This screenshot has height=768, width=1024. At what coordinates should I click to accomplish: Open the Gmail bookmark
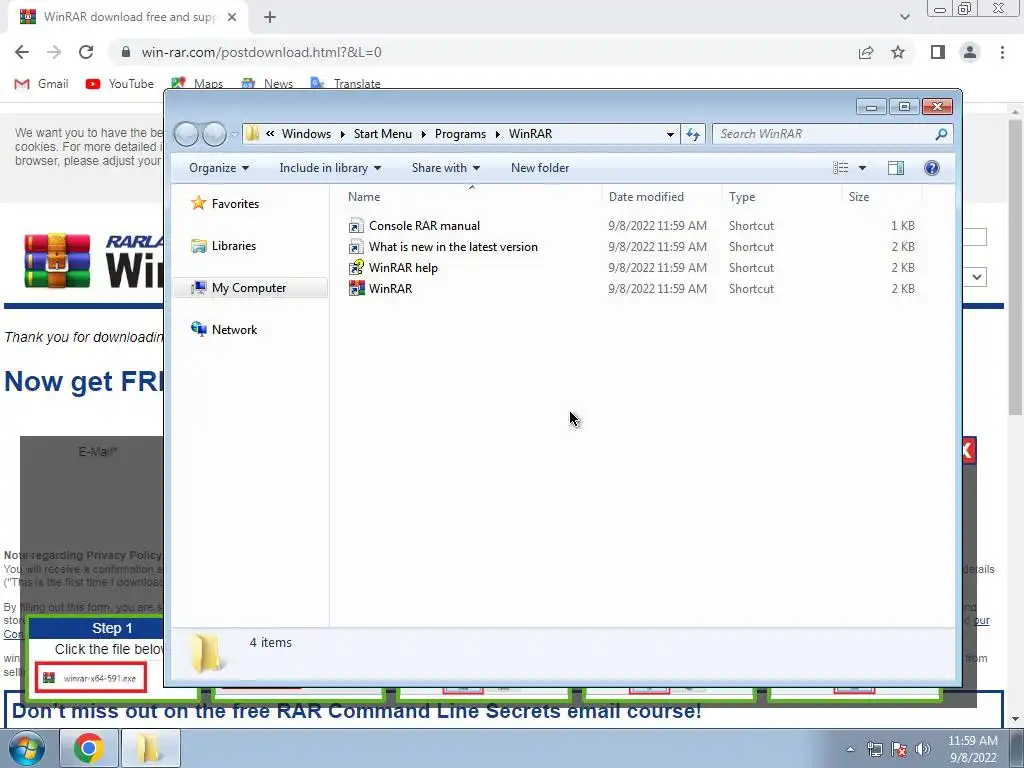point(42,84)
